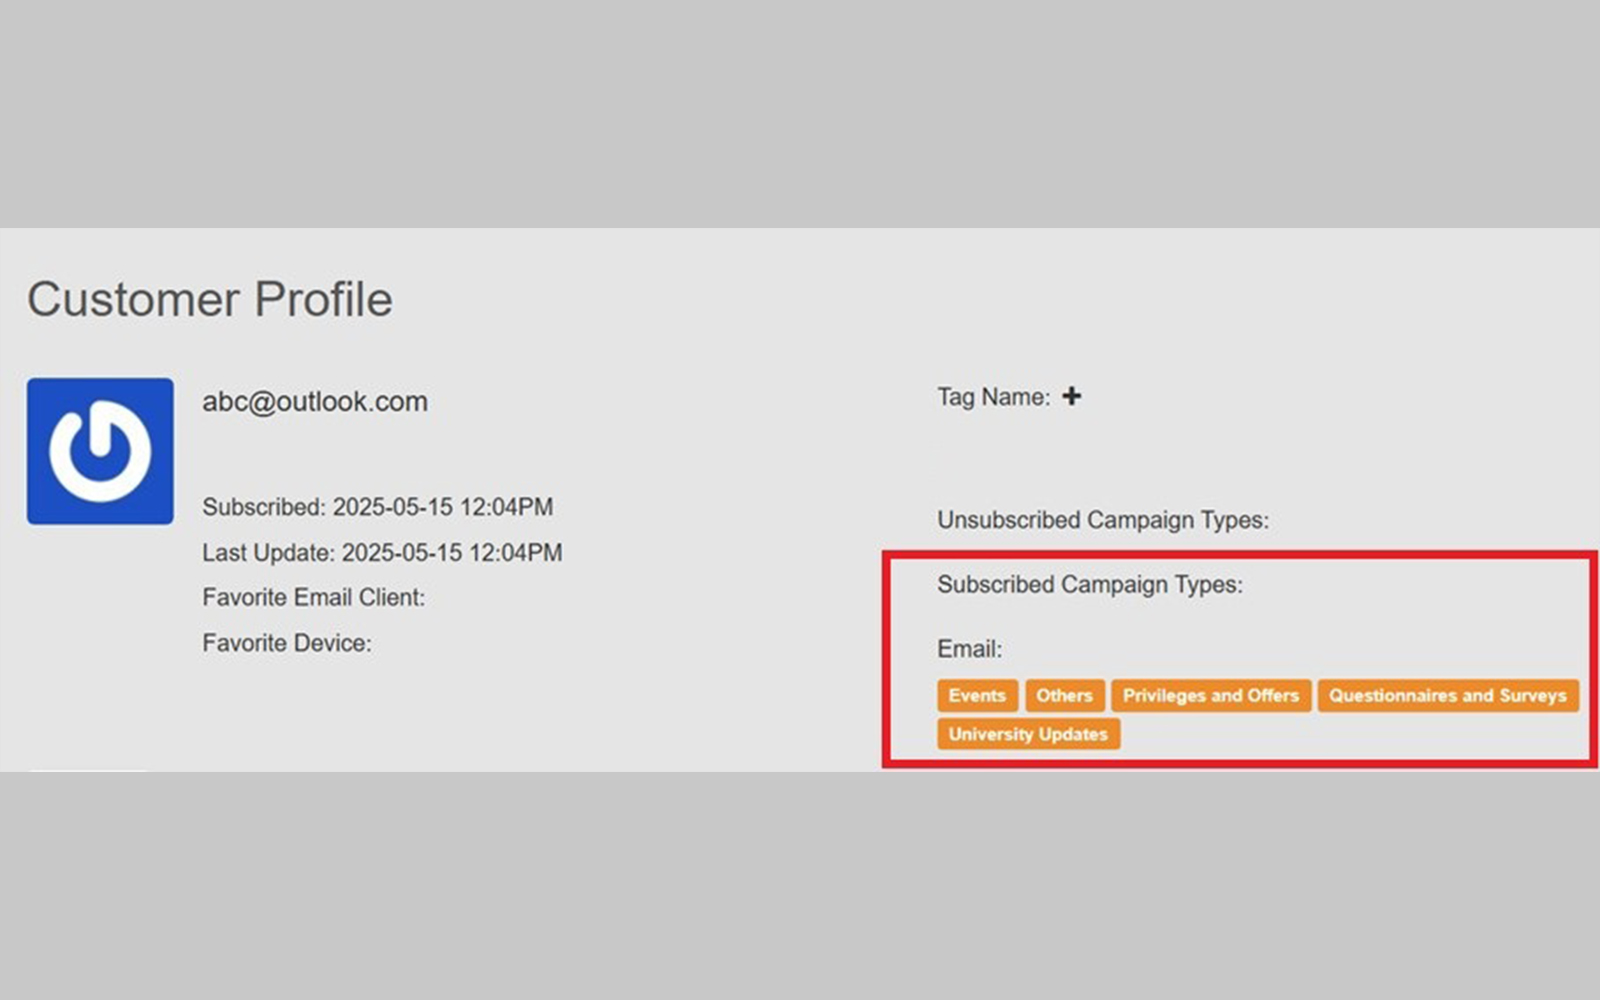Click the timestamp on the Last Update line
Image resolution: width=1600 pixels, height=1000 pixels.
point(452,553)
